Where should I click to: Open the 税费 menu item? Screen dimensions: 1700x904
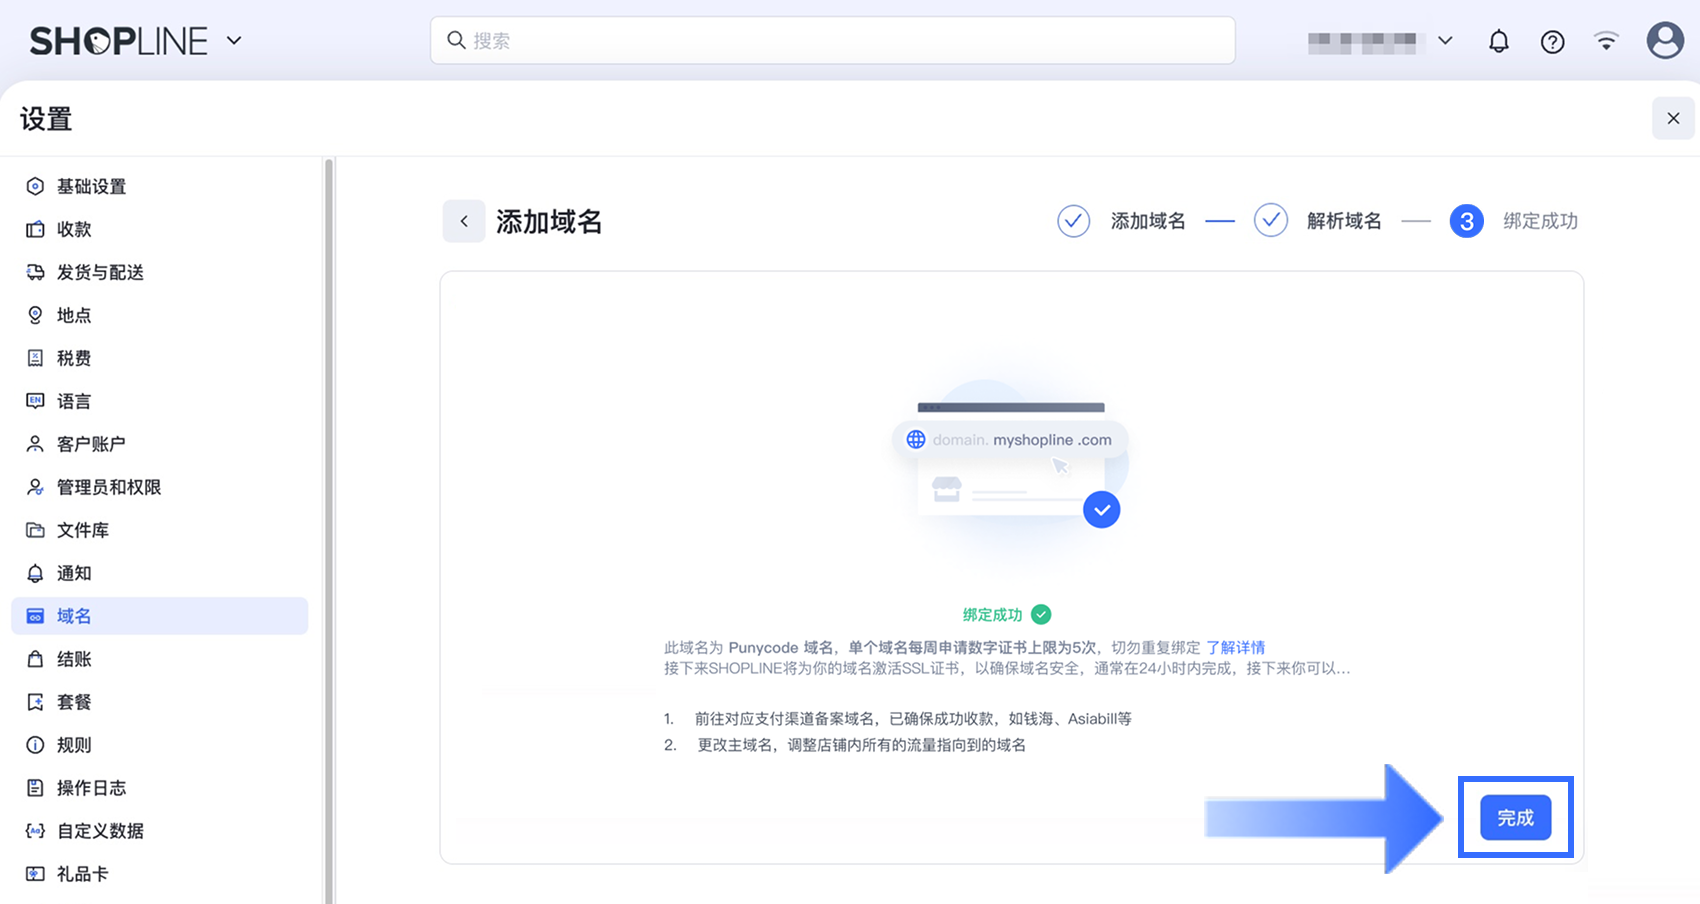coord(160,358)
